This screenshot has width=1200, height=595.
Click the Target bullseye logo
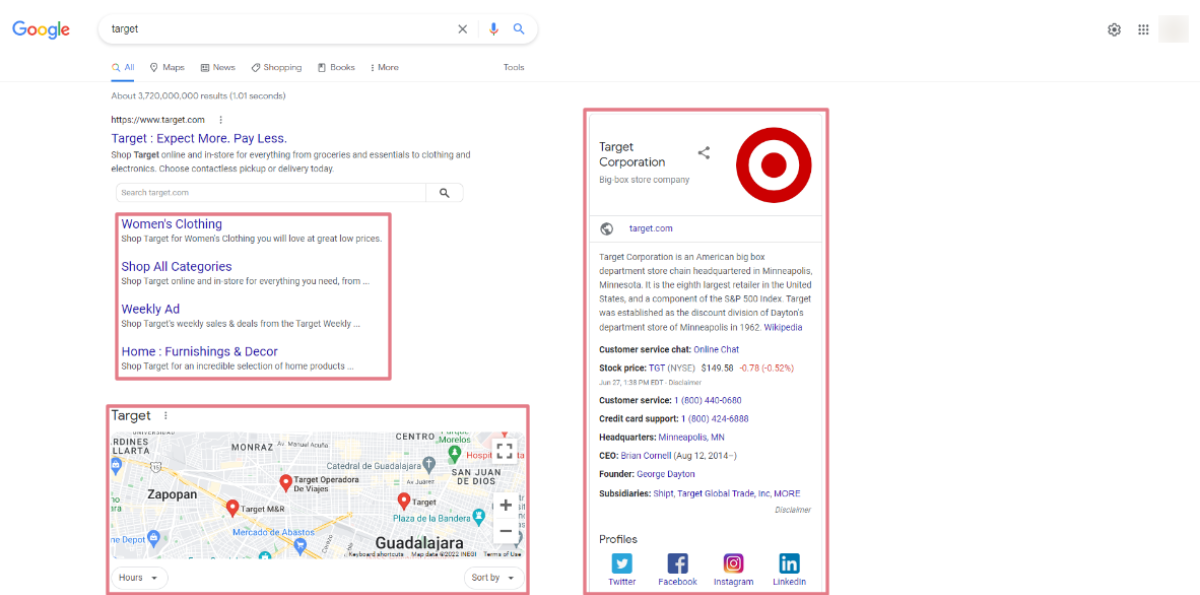tap(774, 164)
